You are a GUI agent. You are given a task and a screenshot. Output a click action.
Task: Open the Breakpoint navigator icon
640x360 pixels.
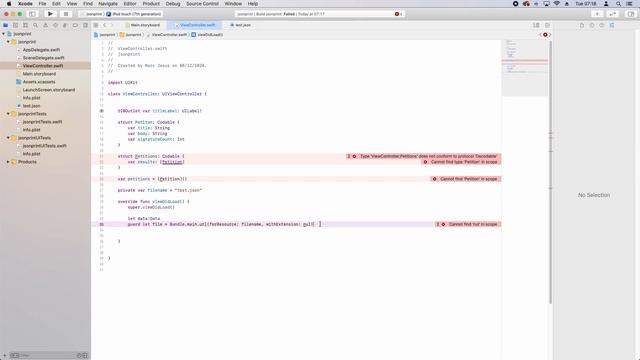[x=75, y=25]
